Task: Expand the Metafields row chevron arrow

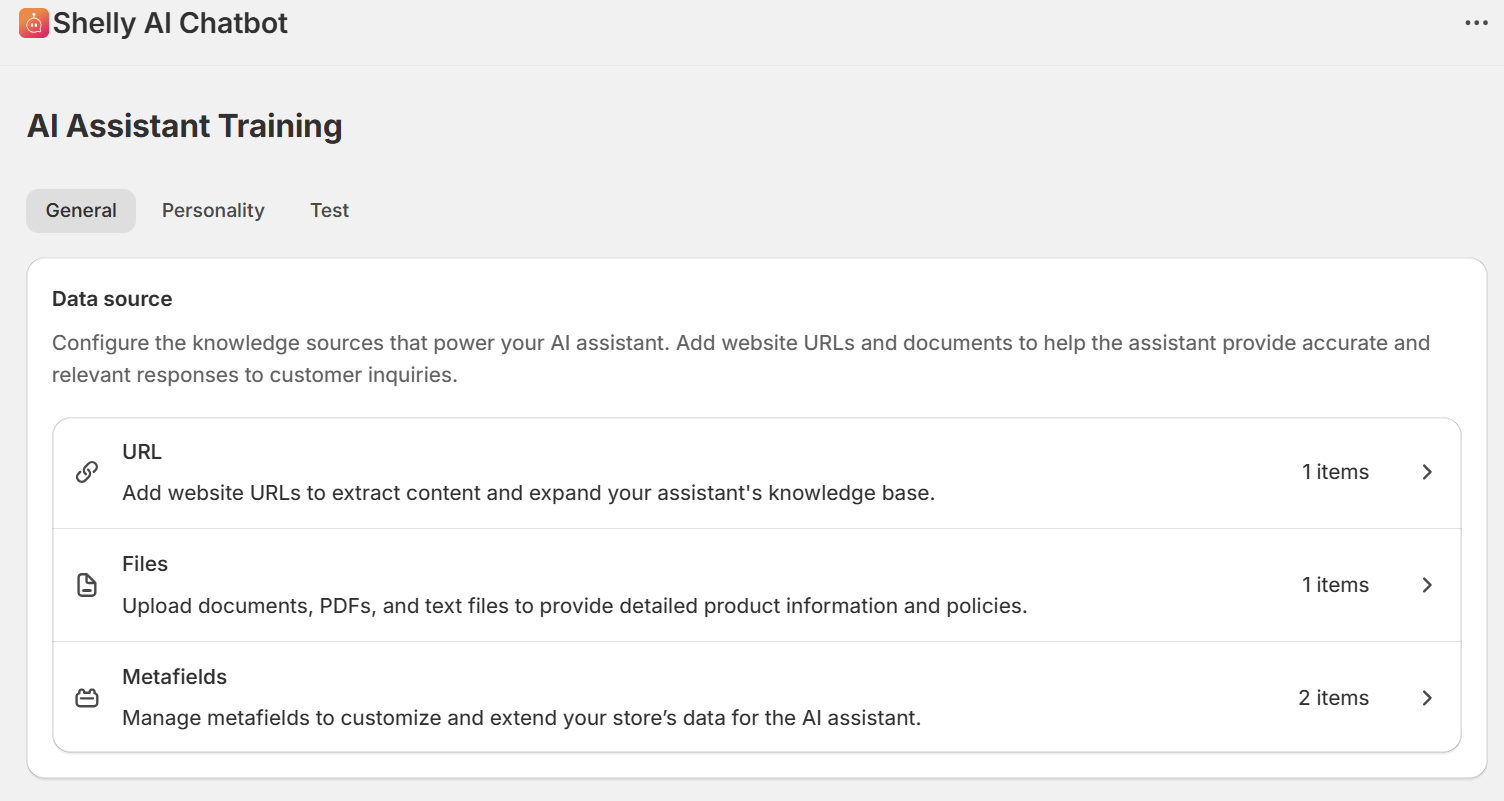Action: 1427,698
